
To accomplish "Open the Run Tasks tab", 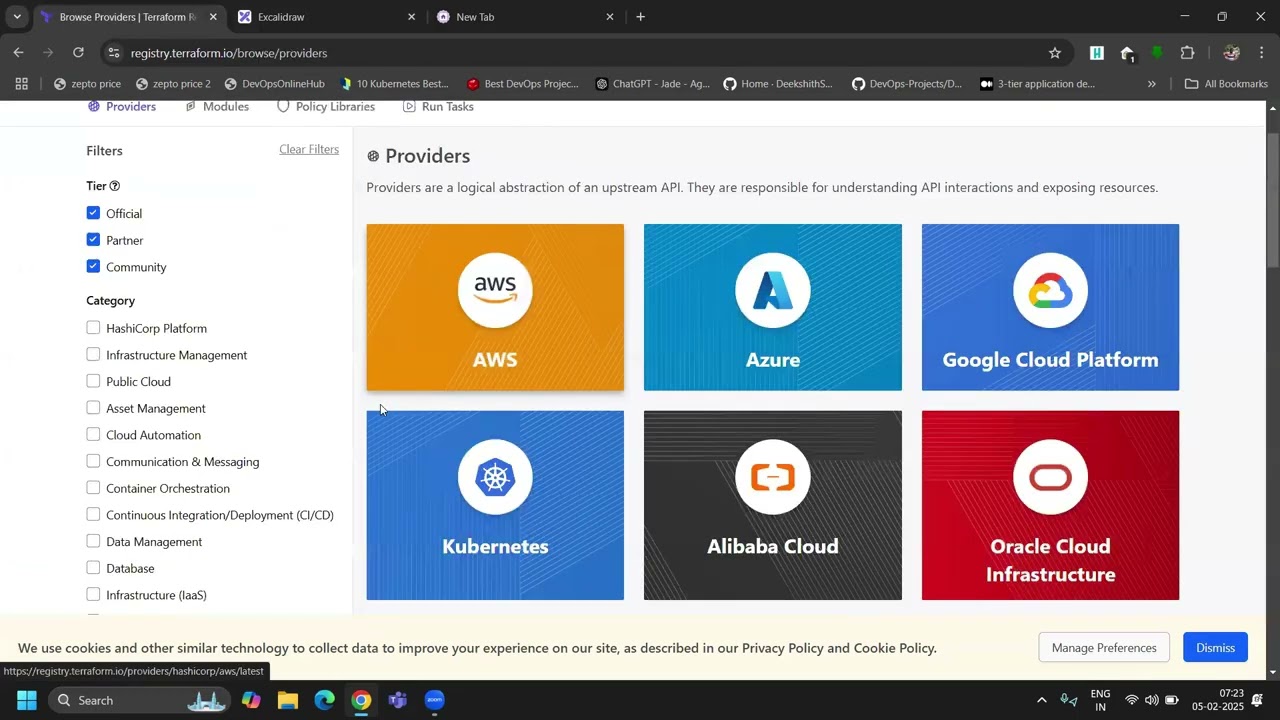I will click(x=438, y=107).
